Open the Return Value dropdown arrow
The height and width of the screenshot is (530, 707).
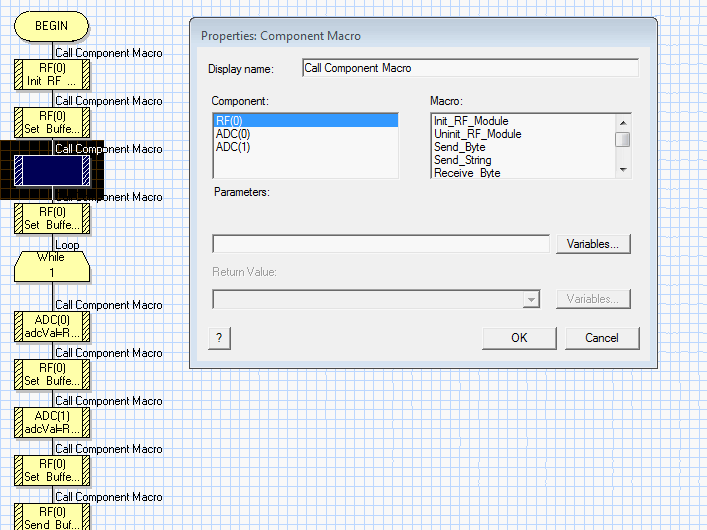point(532,300)
